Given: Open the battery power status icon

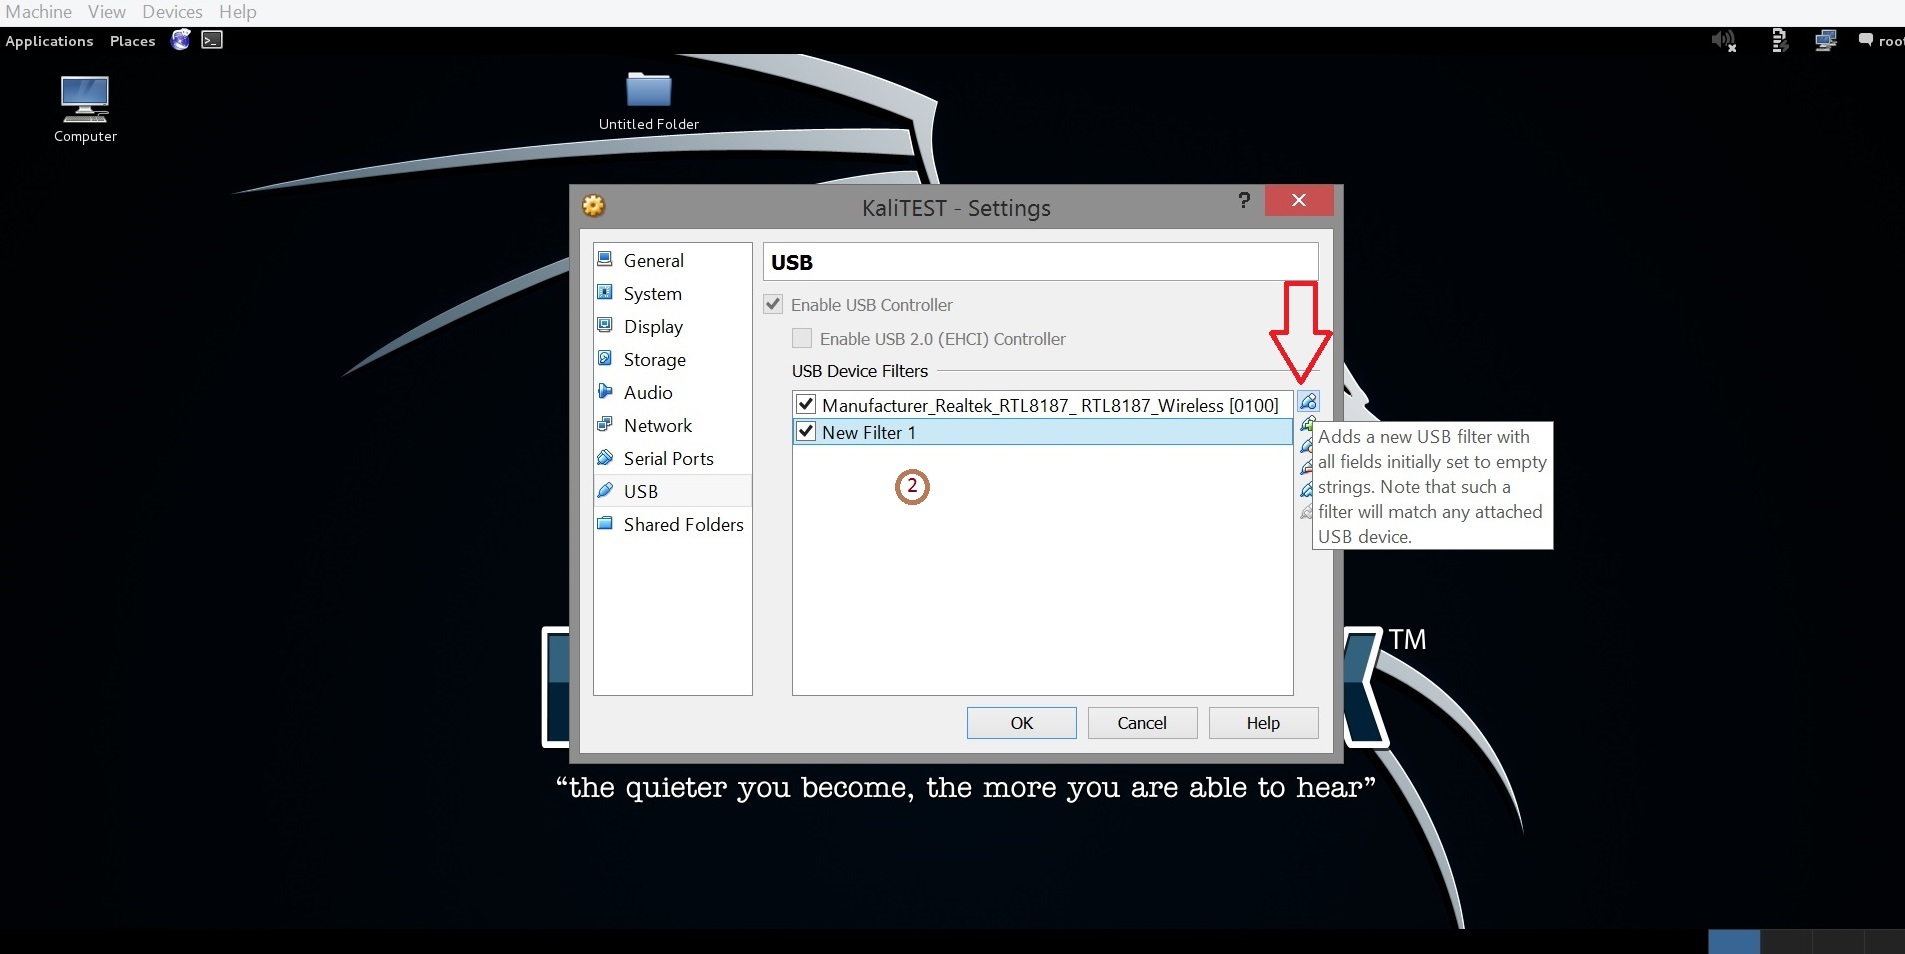Looking at the screenshot, I should [x=1779, y=41].
